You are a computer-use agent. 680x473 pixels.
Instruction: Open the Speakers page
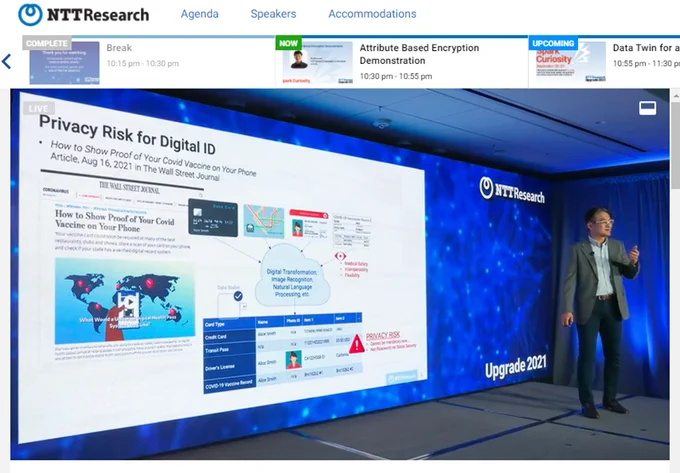pos(273,14)
